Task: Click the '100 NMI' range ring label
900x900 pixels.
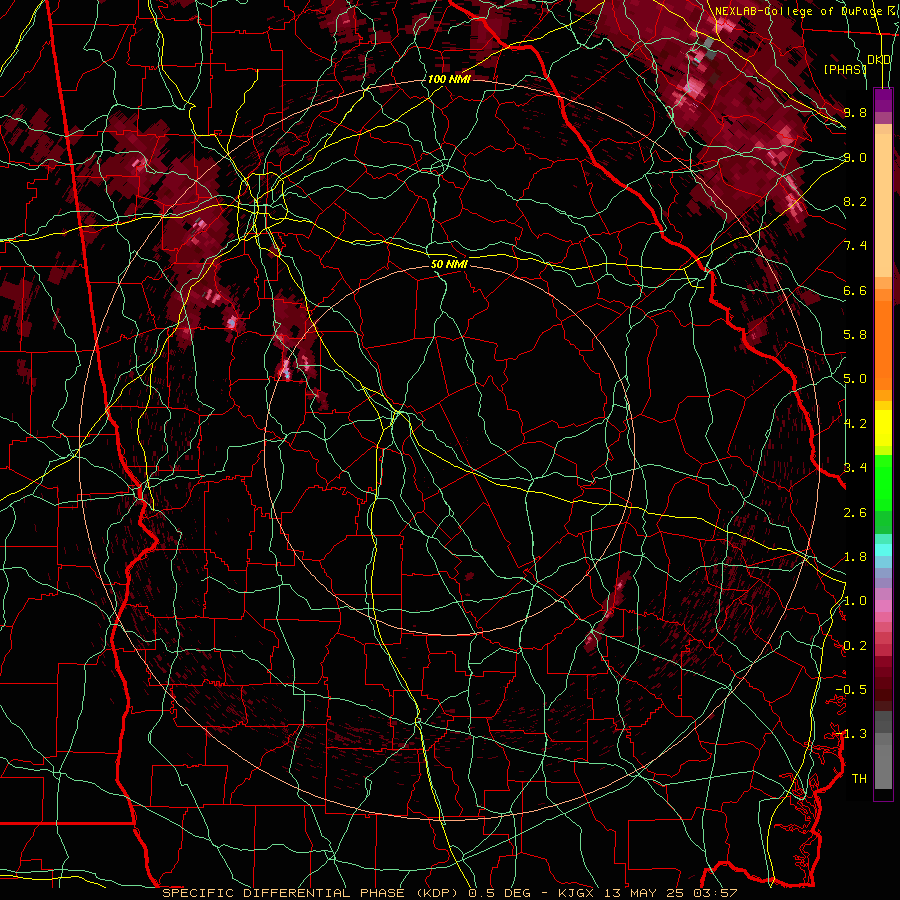Action: (x=449, y=79)
